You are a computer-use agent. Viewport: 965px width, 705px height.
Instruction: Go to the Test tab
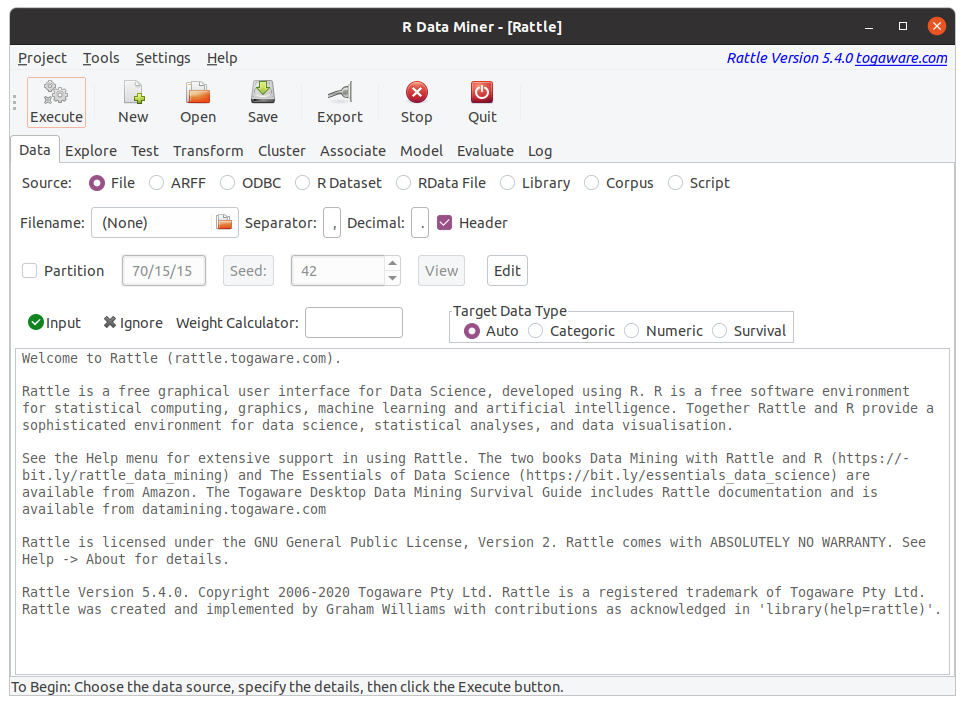coord(145,151)
